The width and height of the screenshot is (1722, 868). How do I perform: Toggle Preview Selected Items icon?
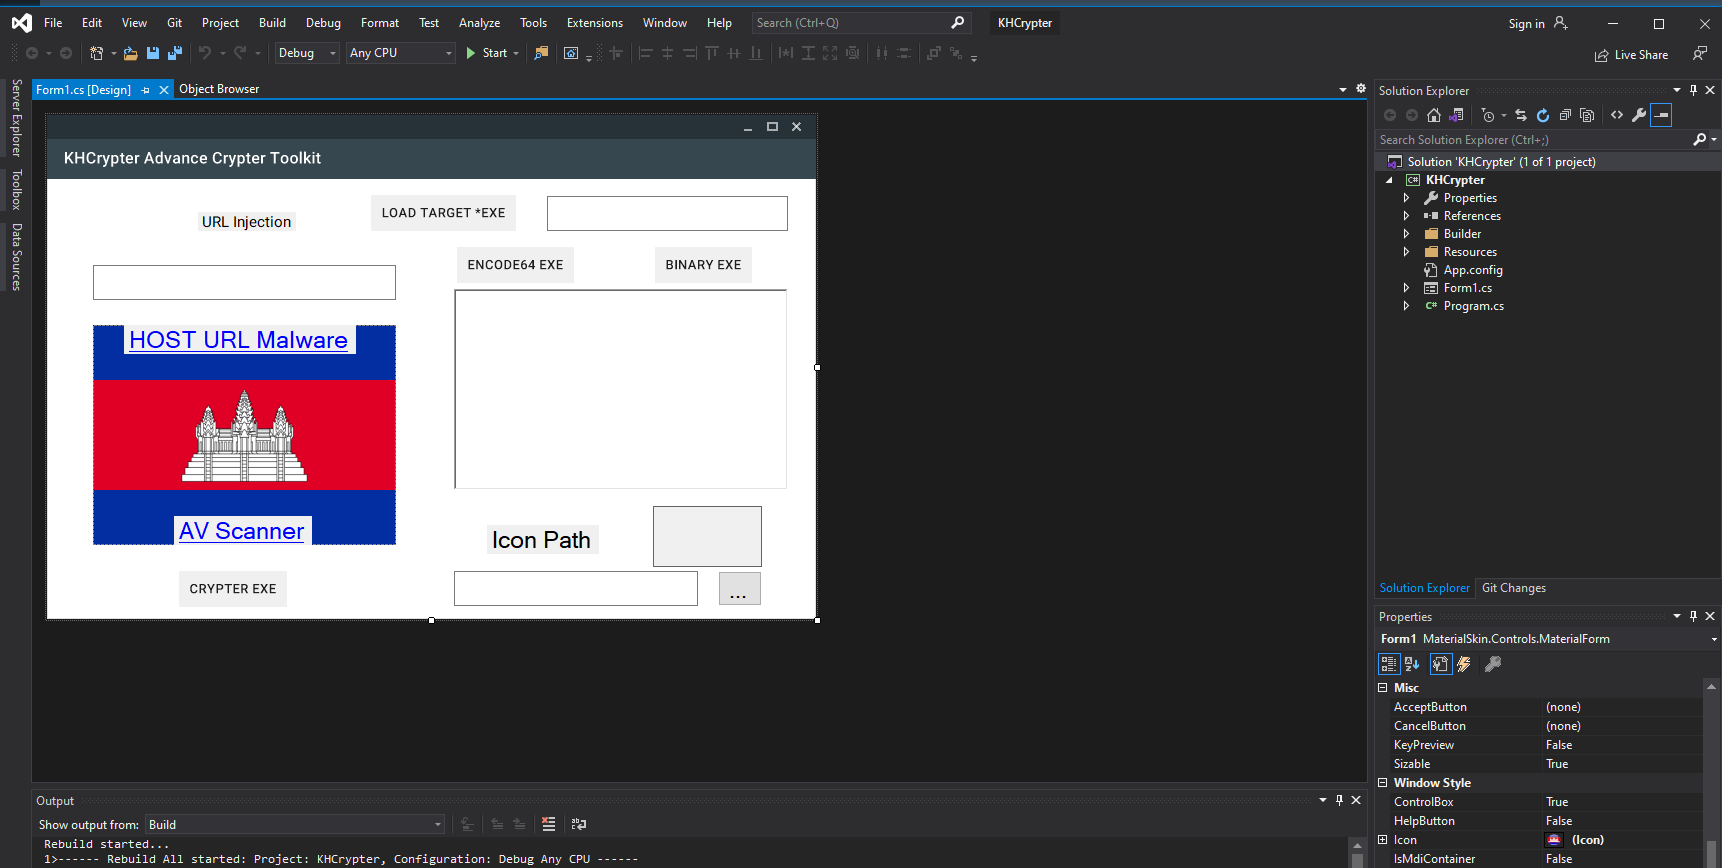click(1661, 115)
